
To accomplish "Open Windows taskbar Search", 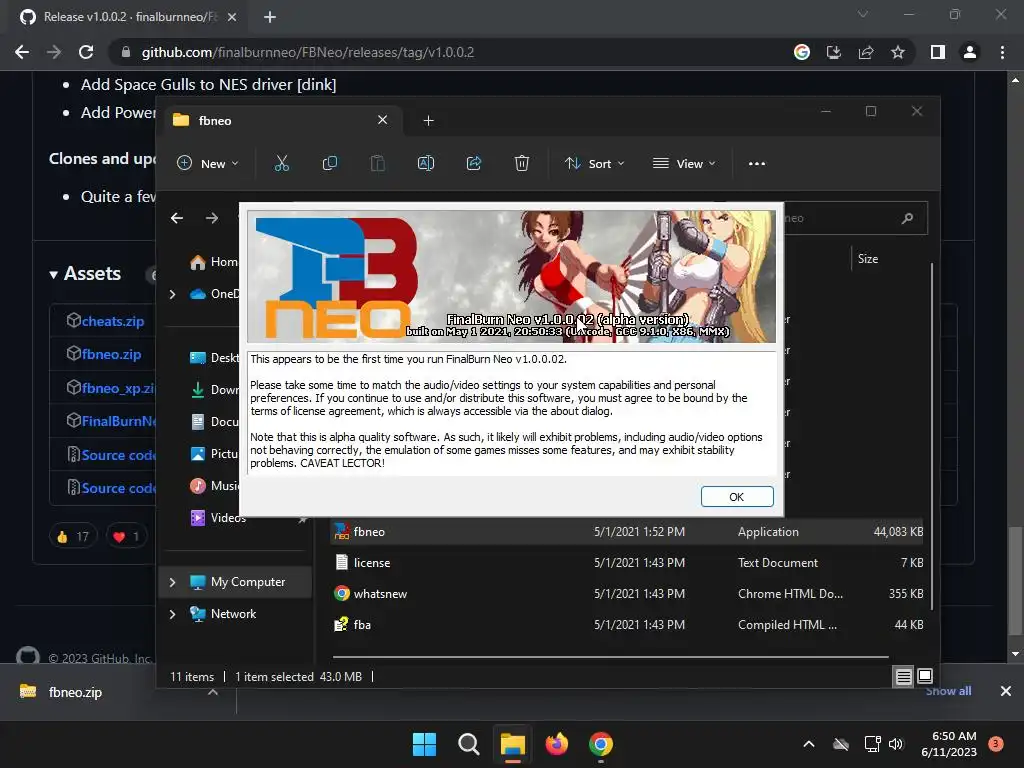I will [x=469, y=744].
